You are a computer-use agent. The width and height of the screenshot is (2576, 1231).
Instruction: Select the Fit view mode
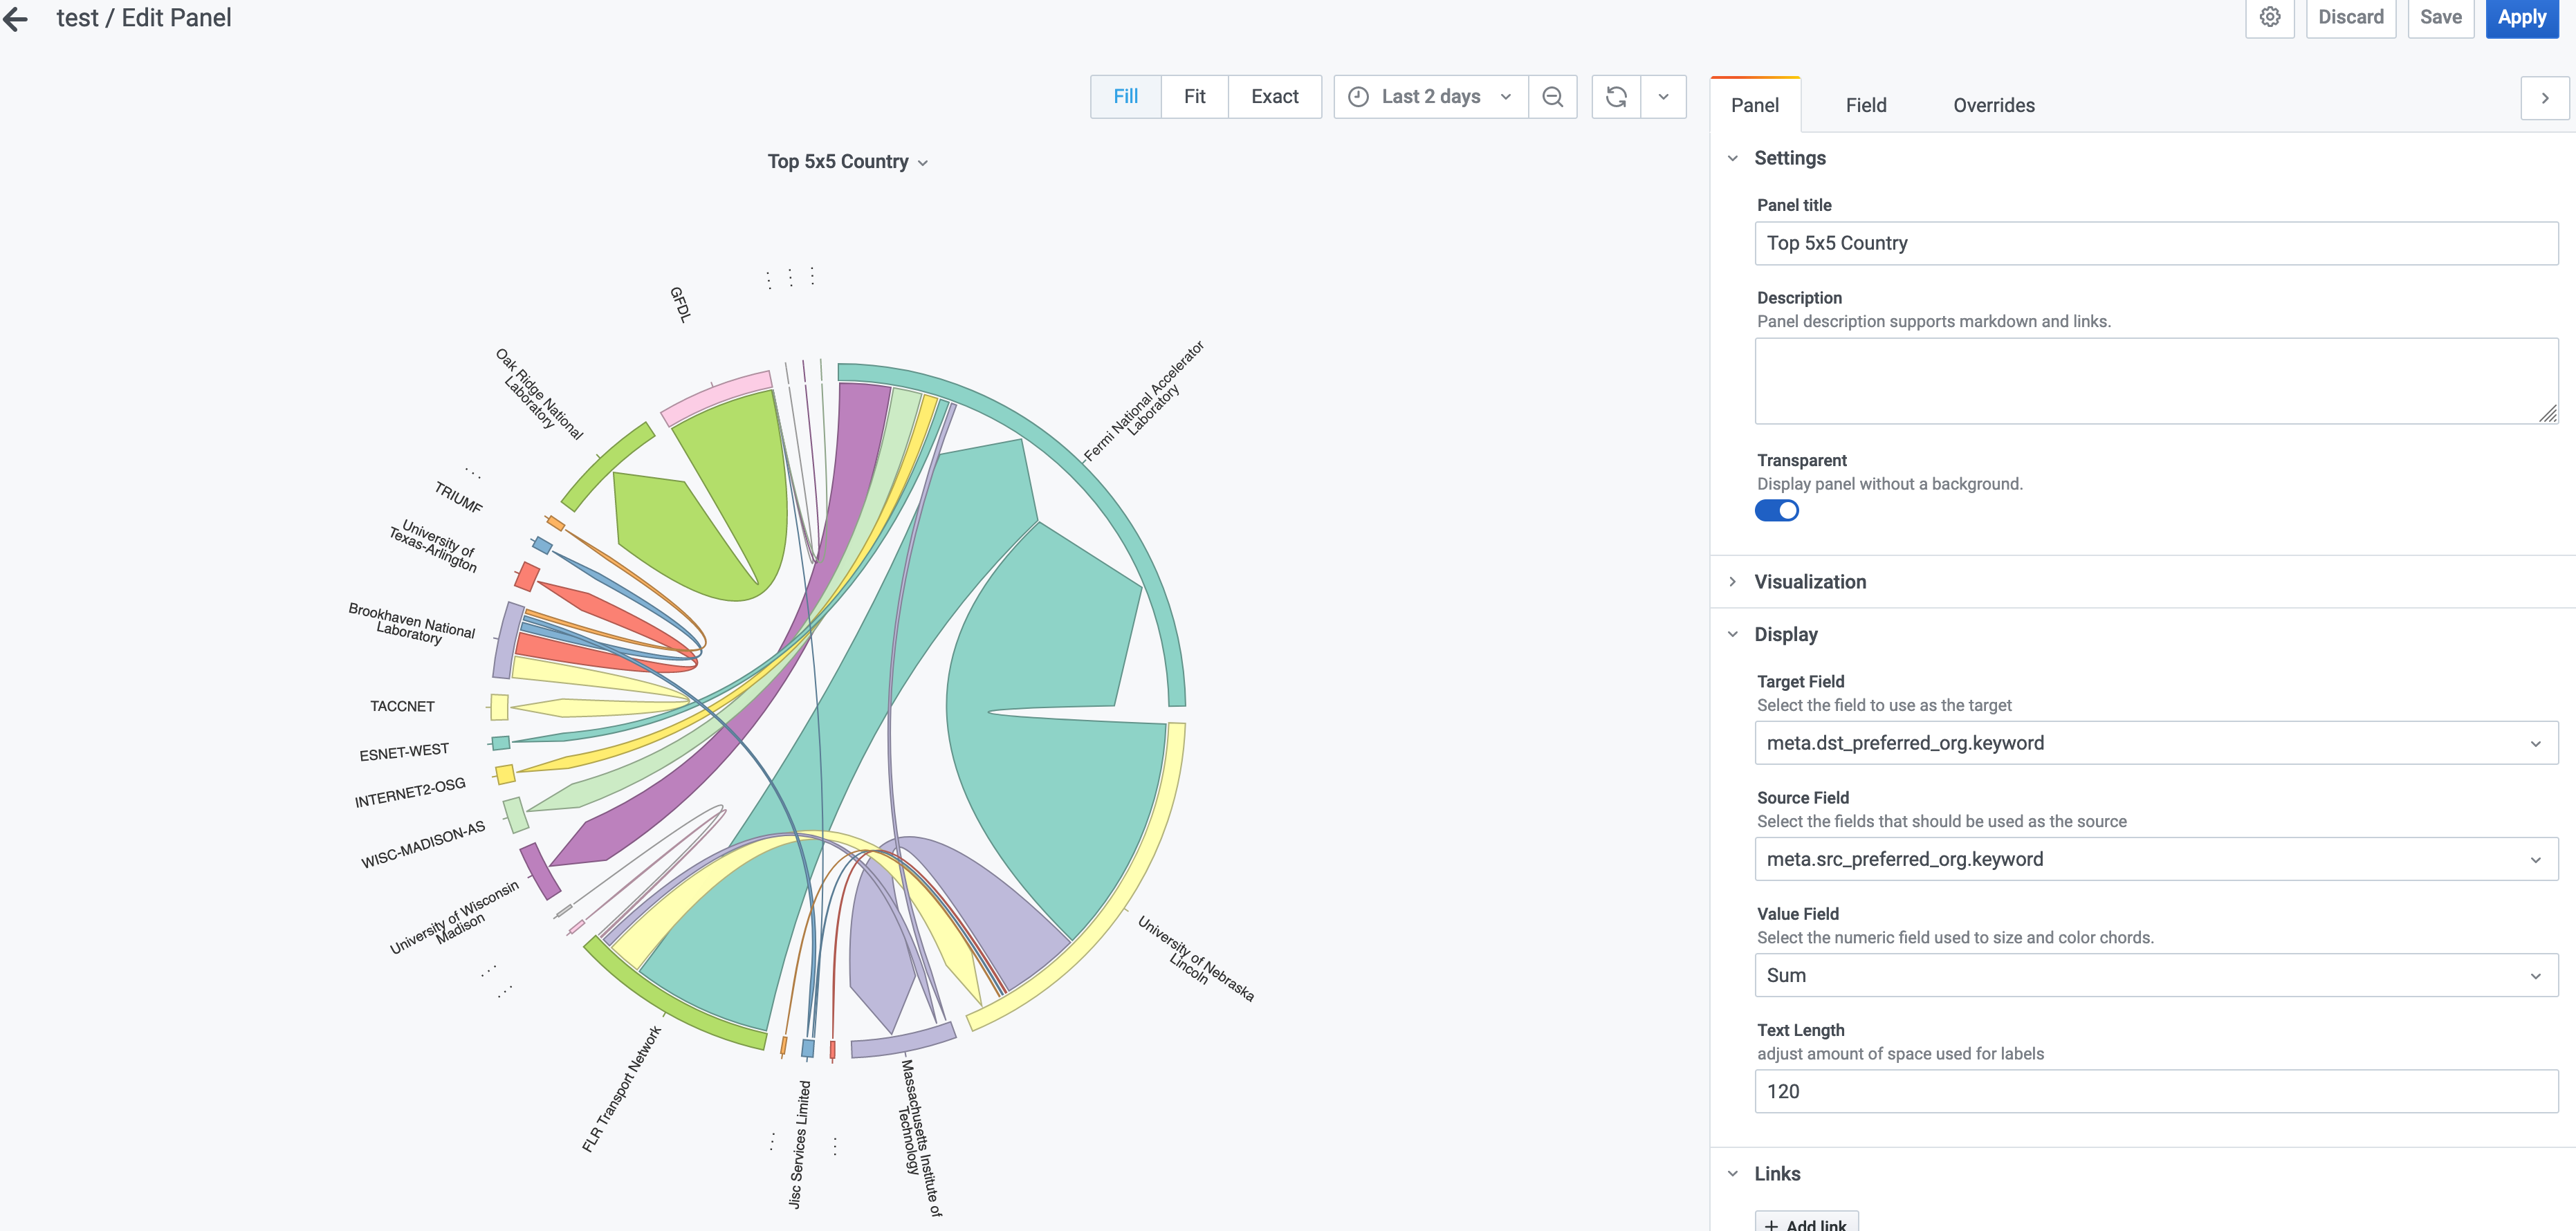coord(1194,97)
